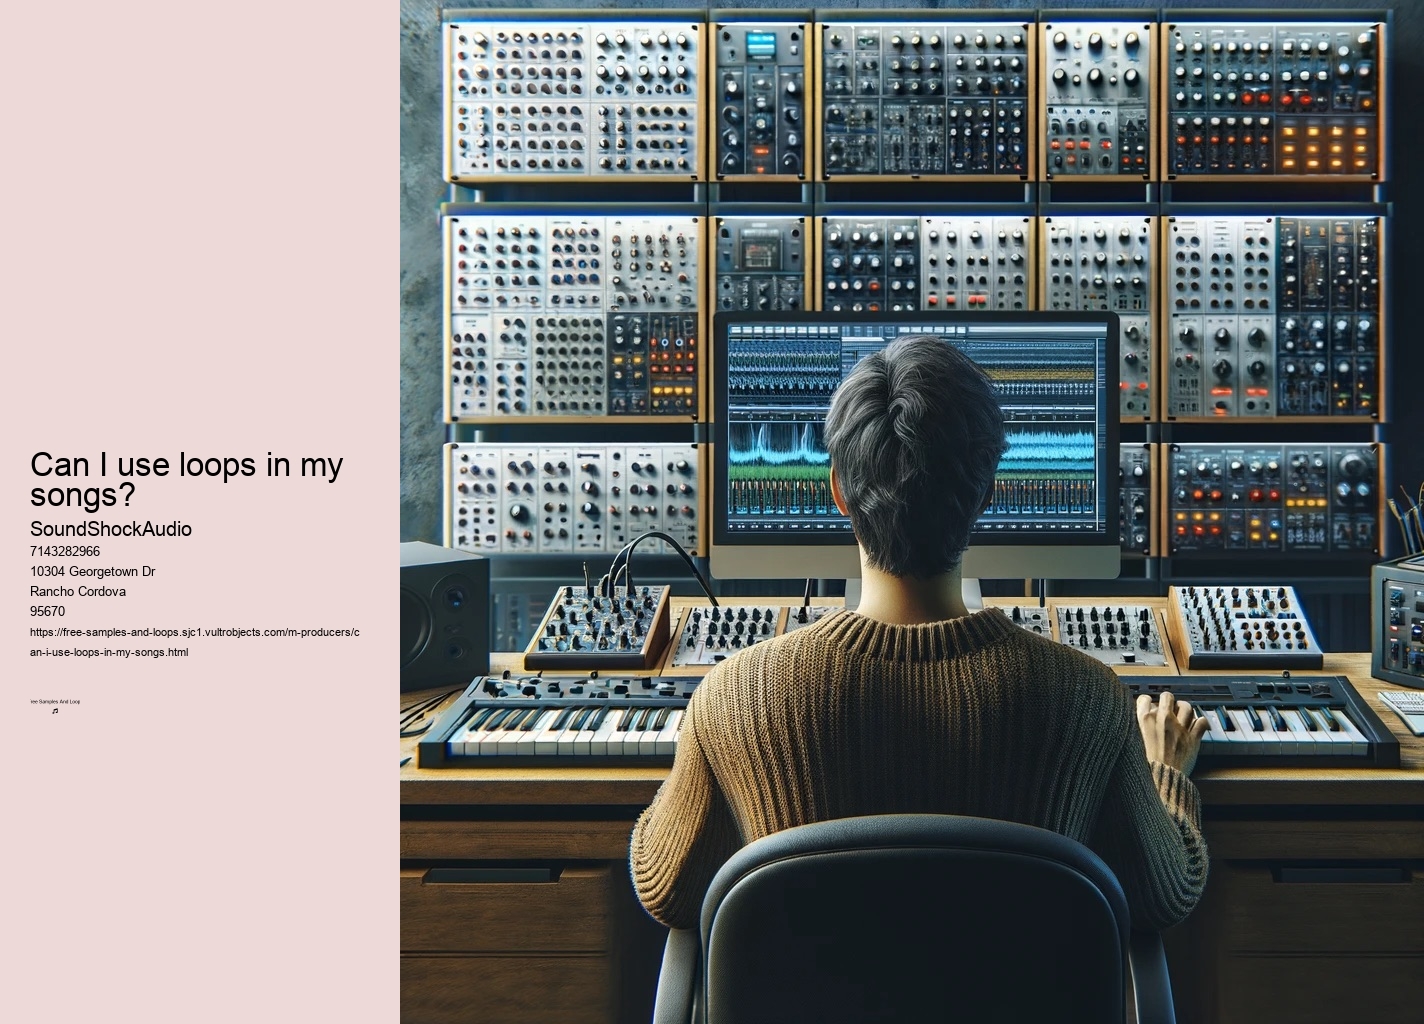The width and height of the screenshot is (1424, 1024).
Task: Click the address "10304 Georgetown Dr"
Action: tap(92, 571)
